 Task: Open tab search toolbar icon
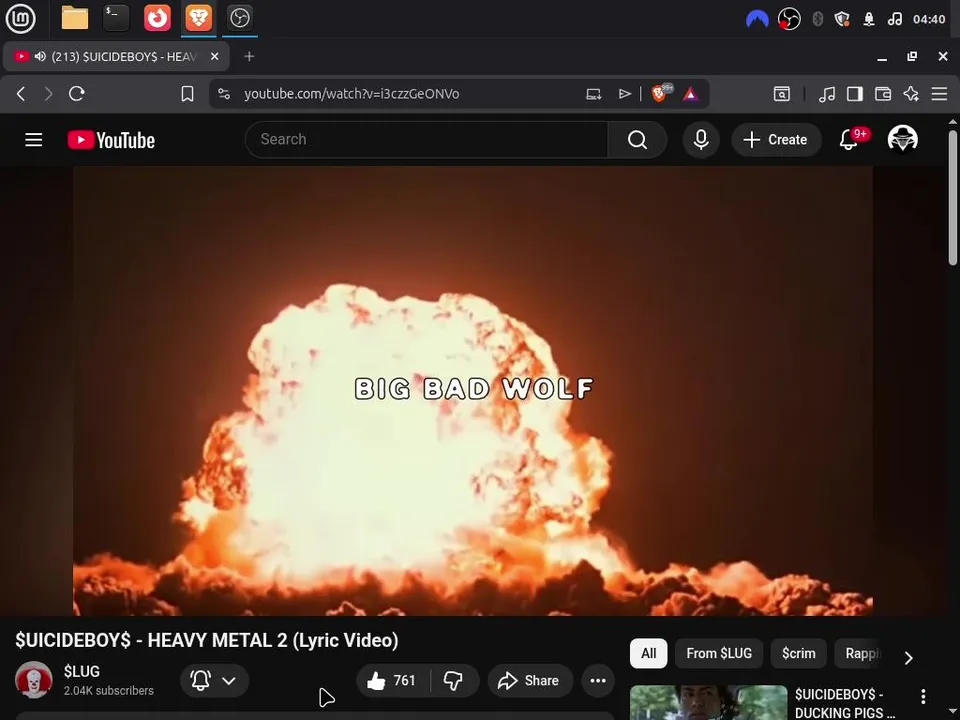[x=782, y=94]
